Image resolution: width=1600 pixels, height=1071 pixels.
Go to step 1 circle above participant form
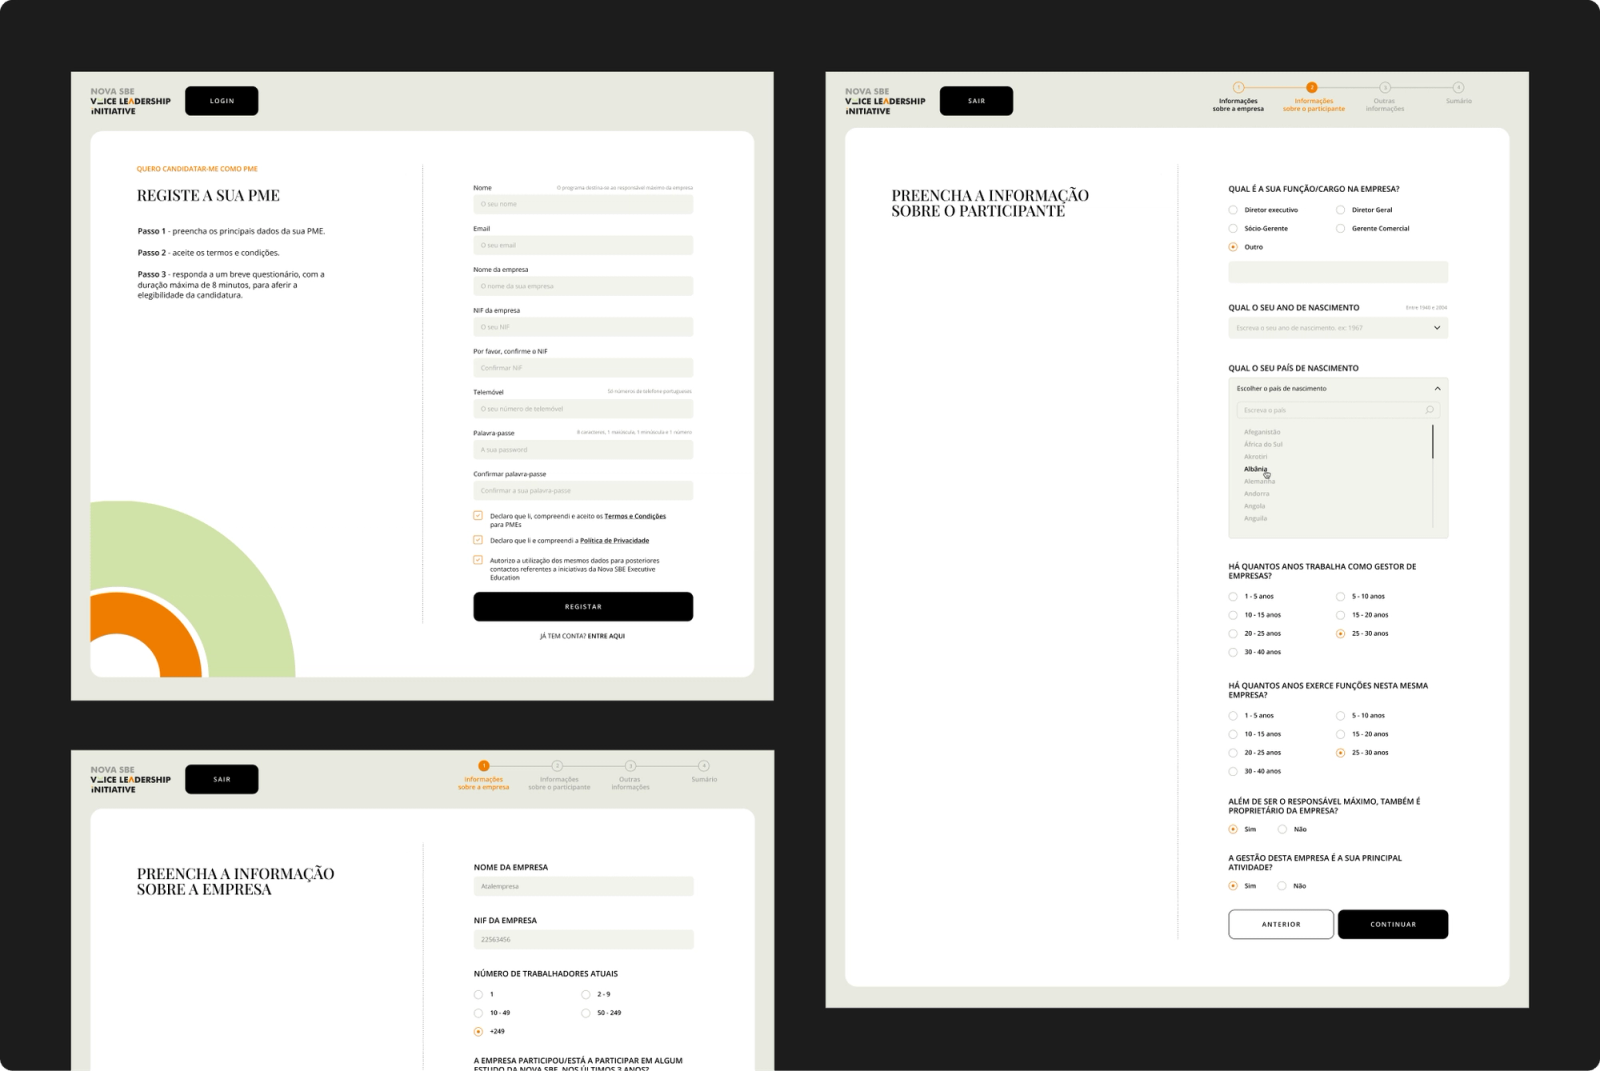[x=1238, y=87]
